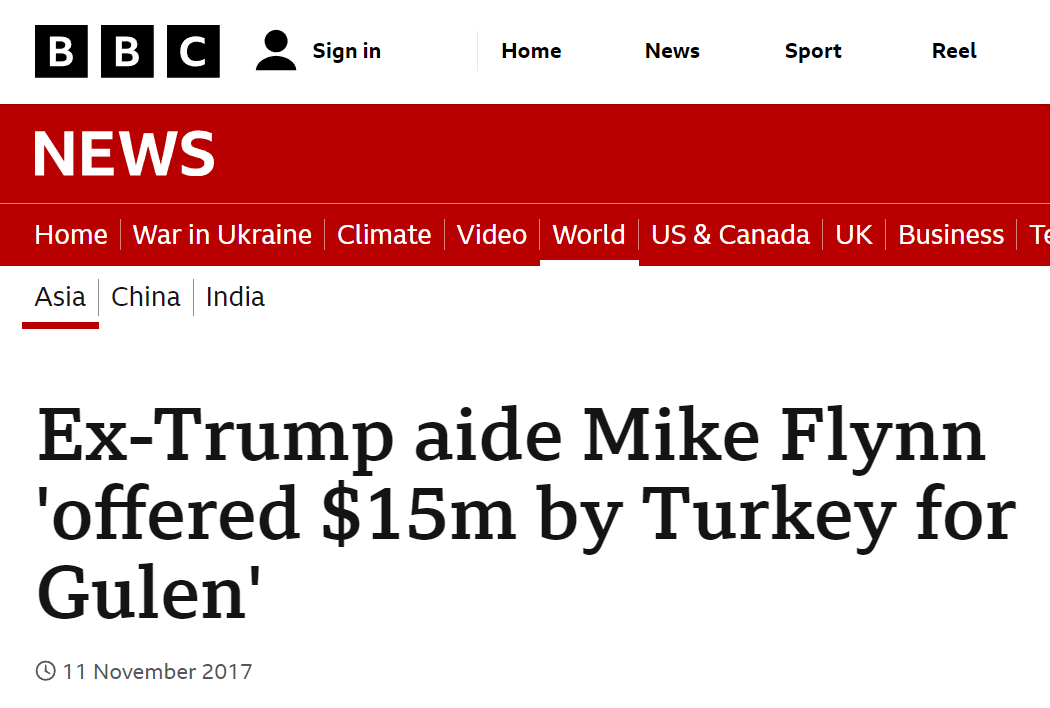
Task: Click the user account silhouette icon
Action: (x=275, y=51)
